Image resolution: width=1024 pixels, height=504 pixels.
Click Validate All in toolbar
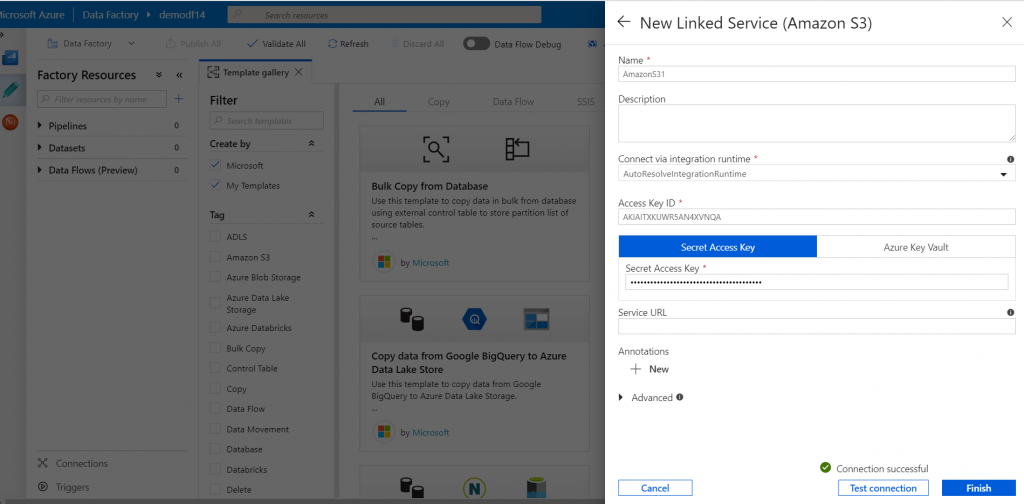click(276, 44)
